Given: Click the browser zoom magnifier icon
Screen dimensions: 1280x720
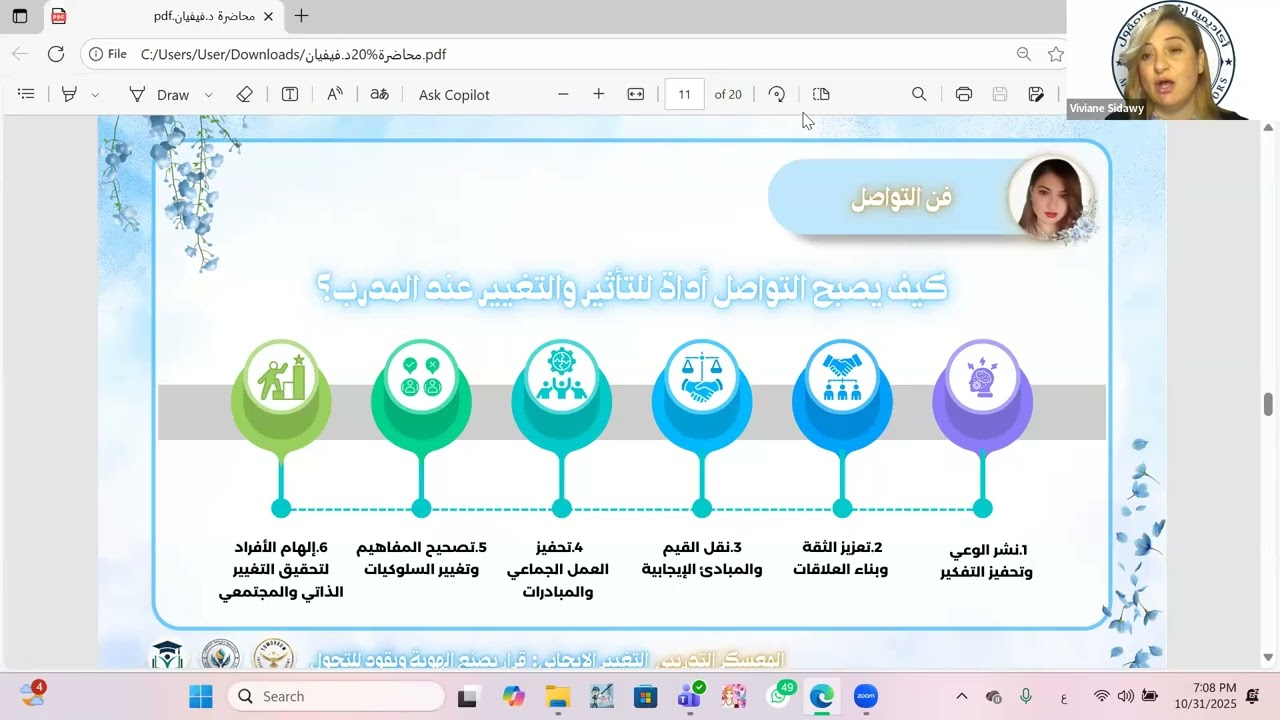Looking at the screenshot, I should [1024, 54].
